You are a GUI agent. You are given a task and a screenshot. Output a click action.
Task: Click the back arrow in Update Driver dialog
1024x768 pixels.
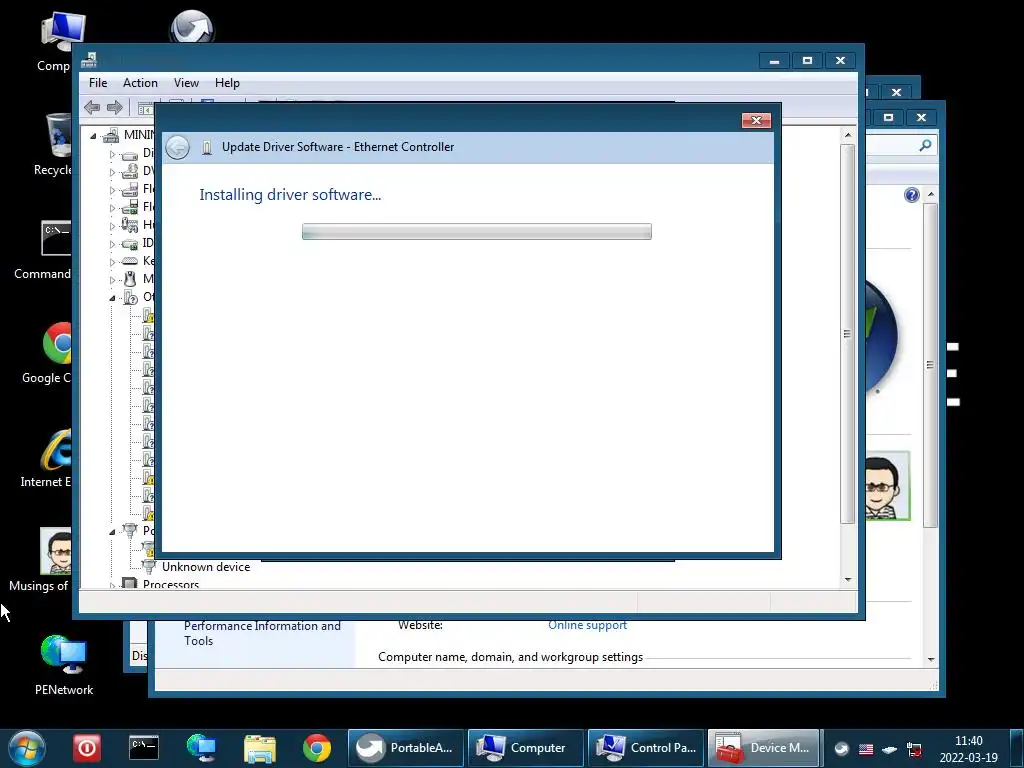(177, 148)
